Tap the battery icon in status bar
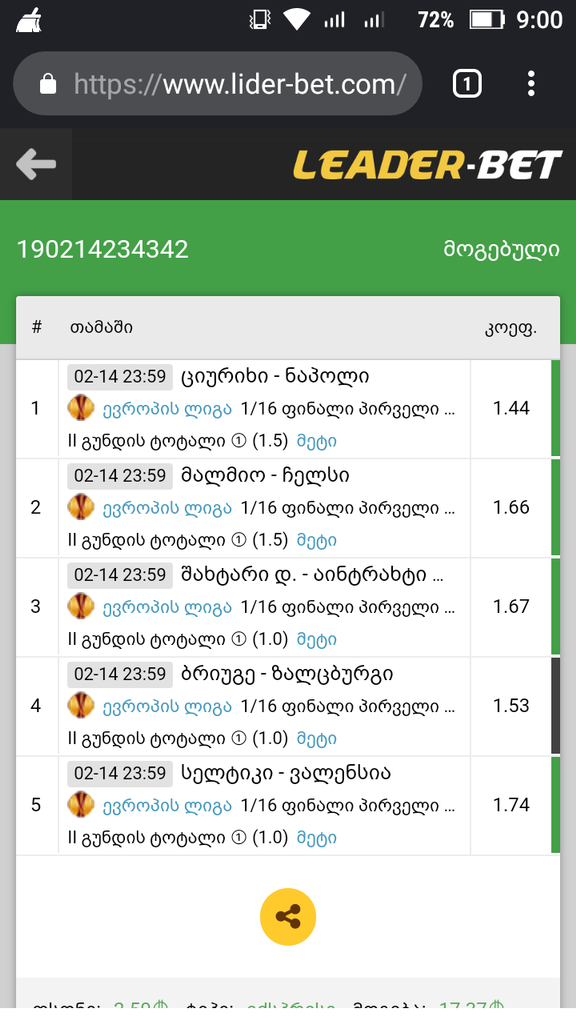 tap(487, 20)
